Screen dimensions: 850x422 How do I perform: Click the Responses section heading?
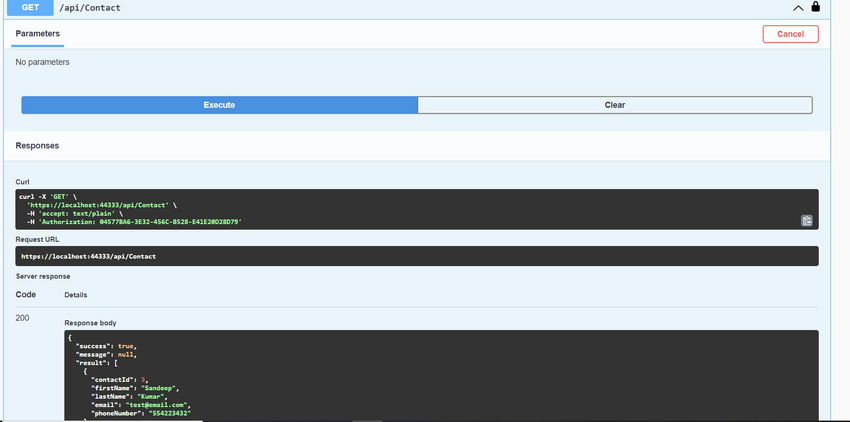37,146
